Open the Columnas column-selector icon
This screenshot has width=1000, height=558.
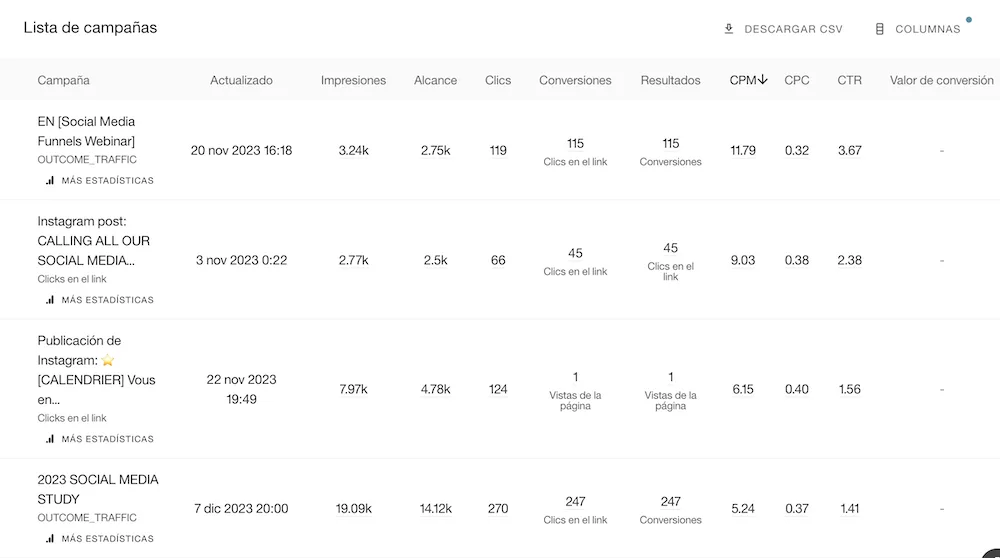pos(879,29)
